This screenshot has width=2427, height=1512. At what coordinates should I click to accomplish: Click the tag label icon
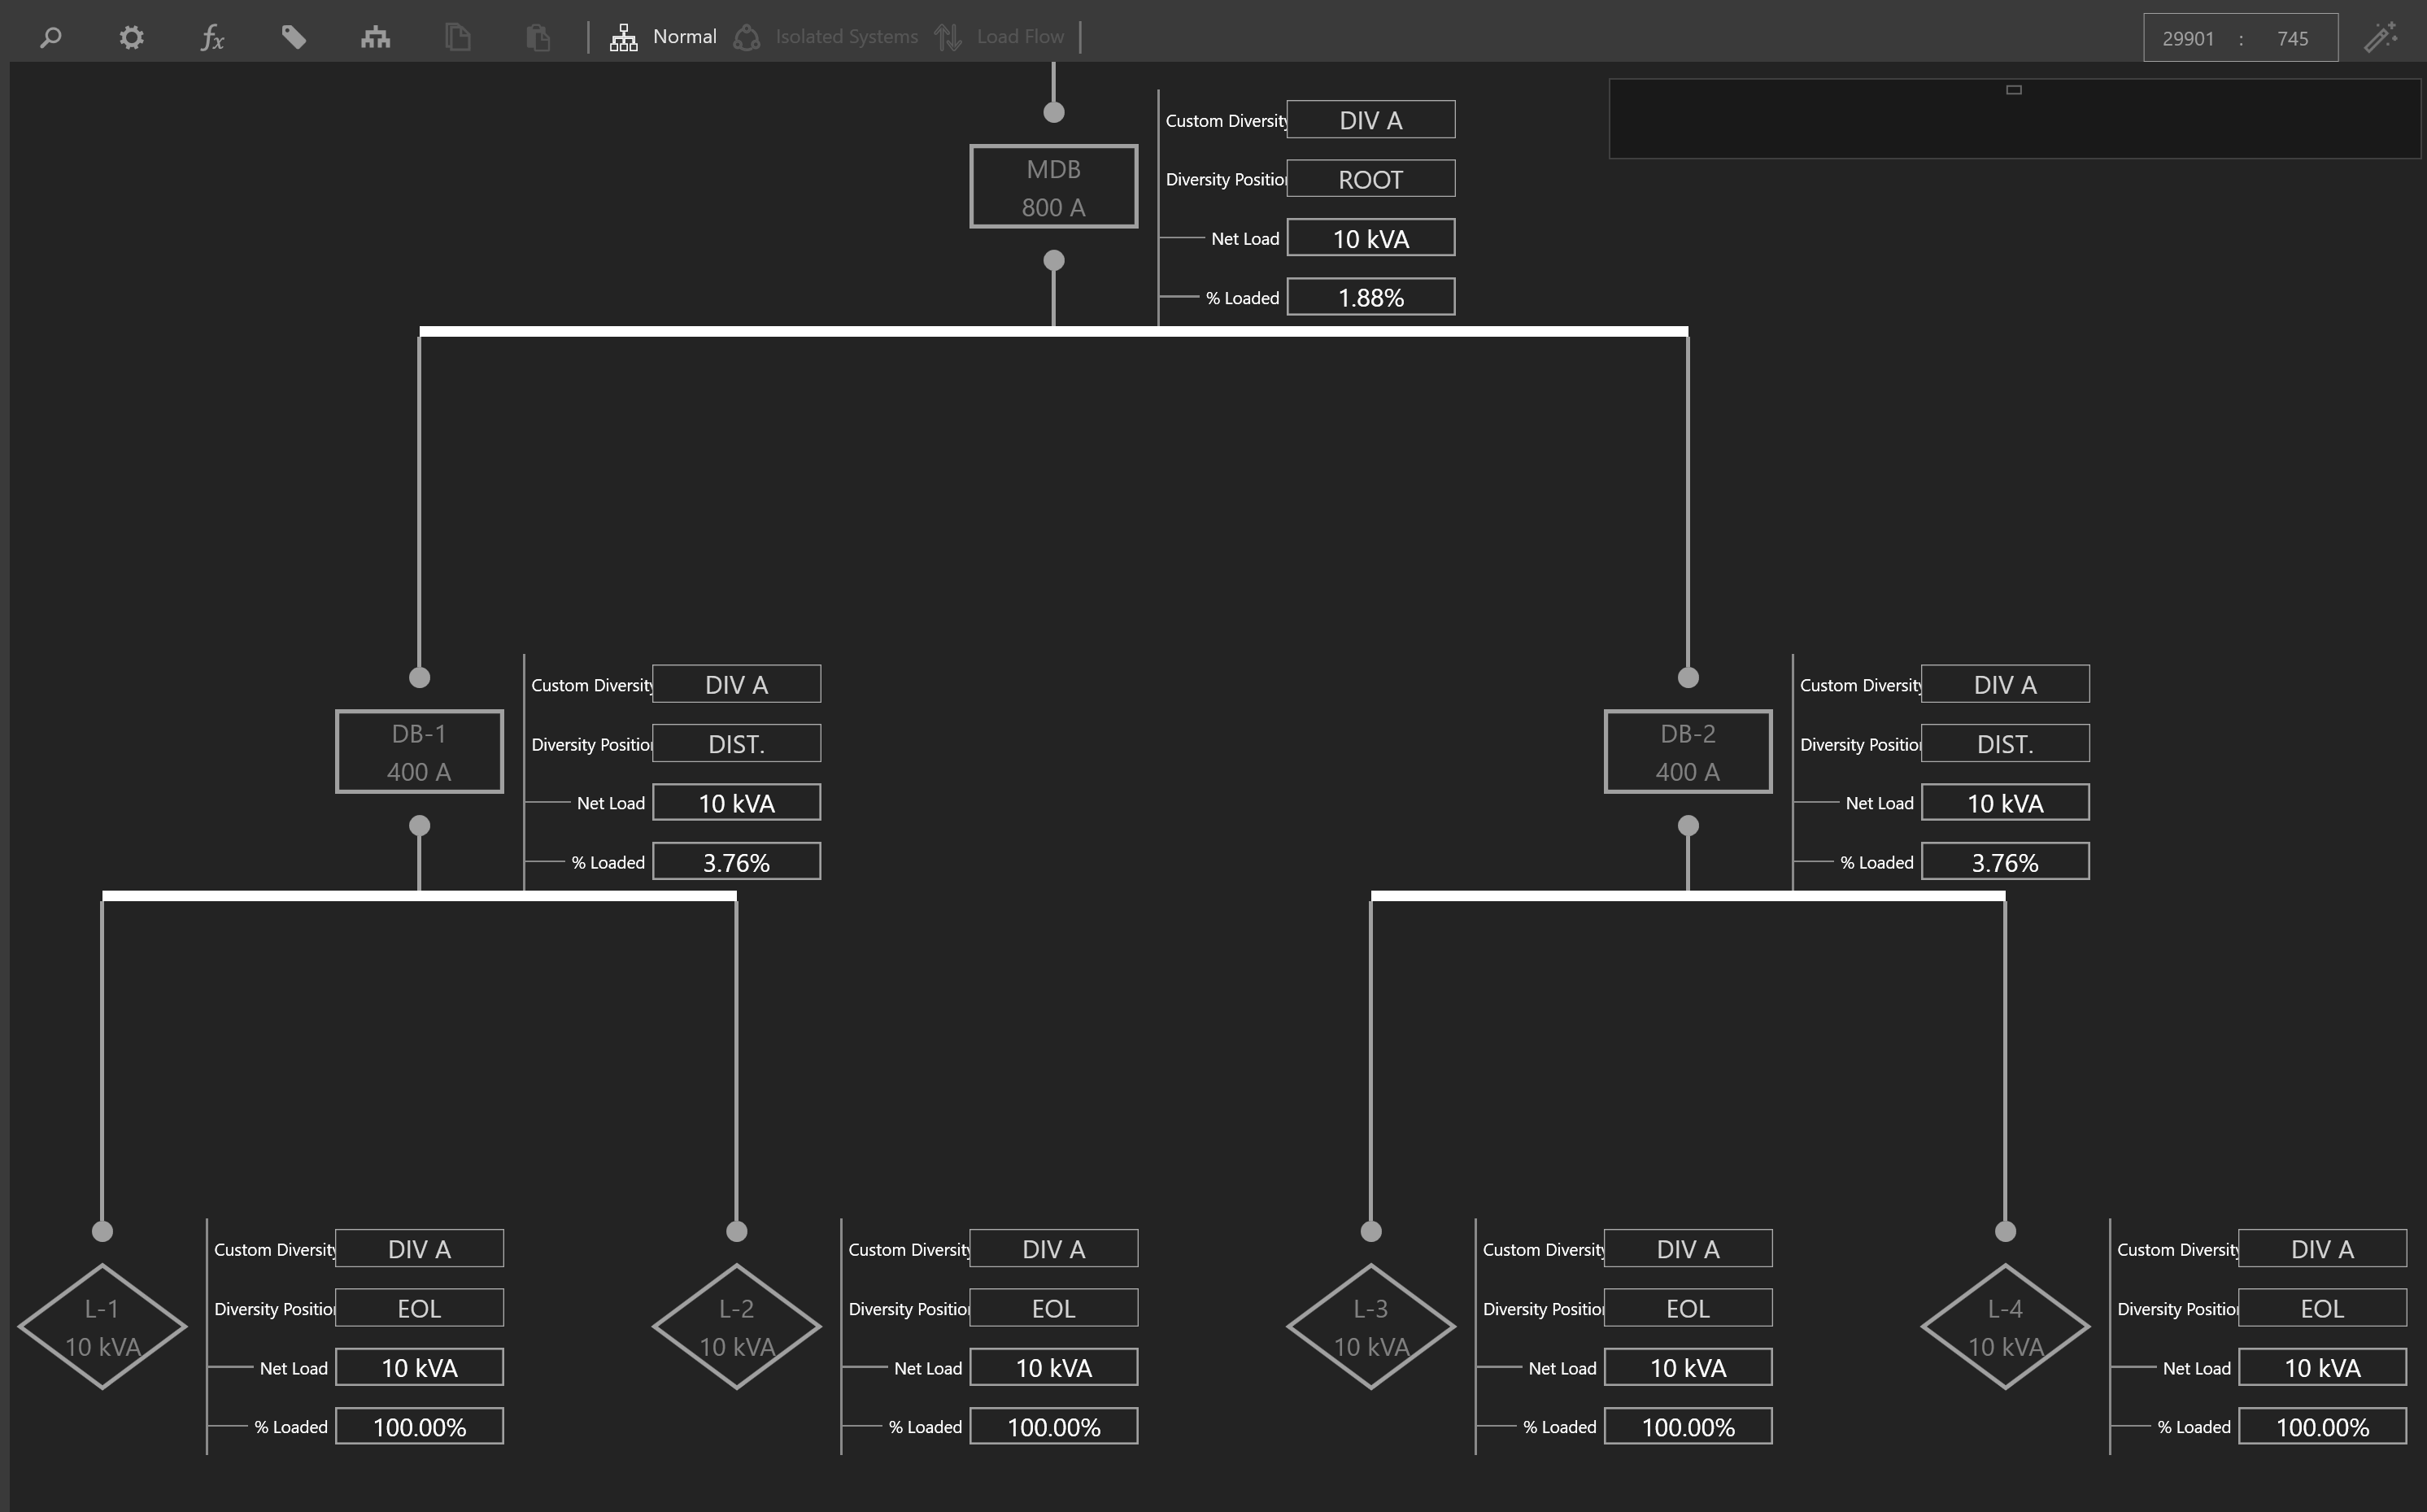293,38
